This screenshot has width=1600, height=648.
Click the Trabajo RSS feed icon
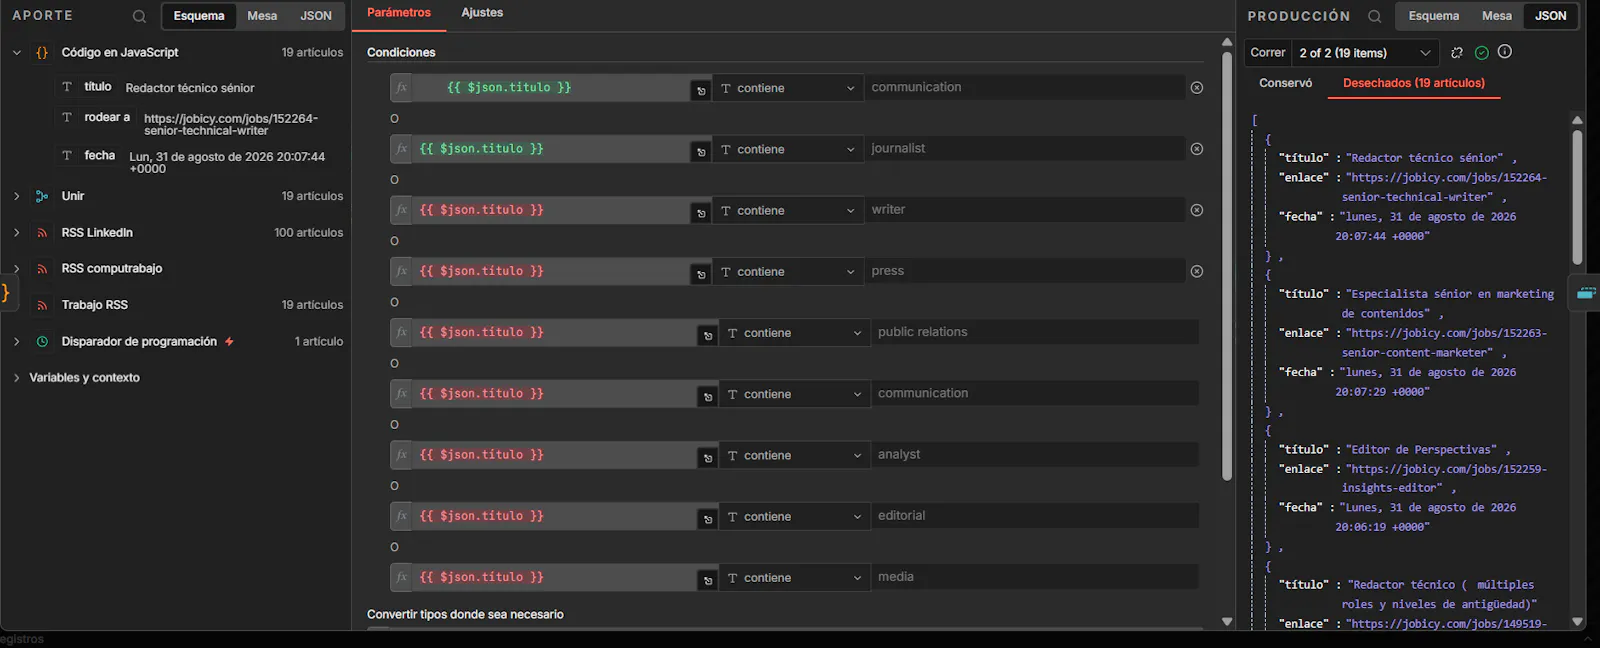(42, 305)
